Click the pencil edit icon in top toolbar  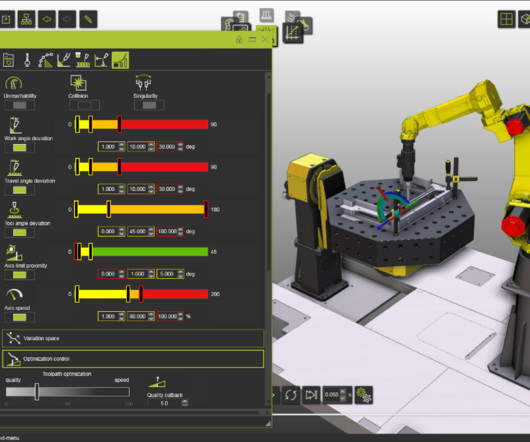click(x=88, y=19)
